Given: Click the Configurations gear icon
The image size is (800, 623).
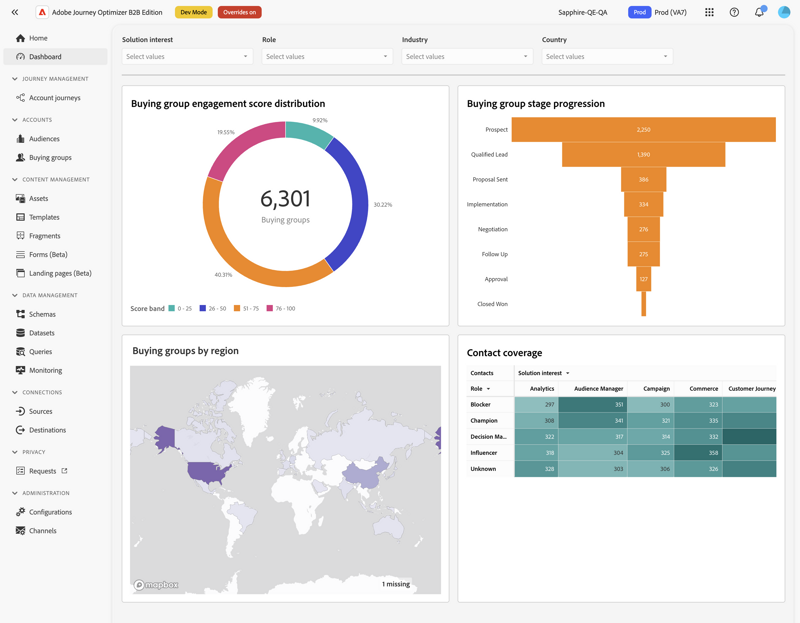Looking at the screenshot, I should [20, 512].
